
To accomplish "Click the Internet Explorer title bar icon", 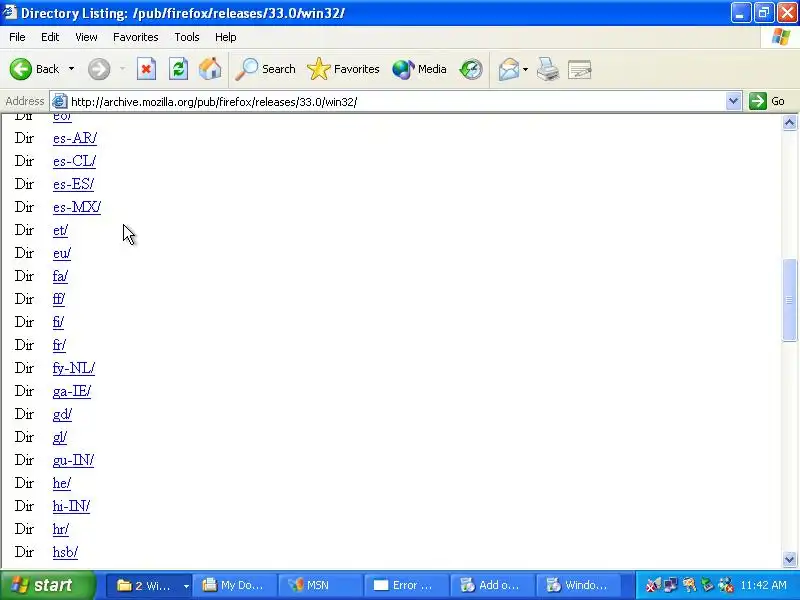I will (x=9, y=12).
